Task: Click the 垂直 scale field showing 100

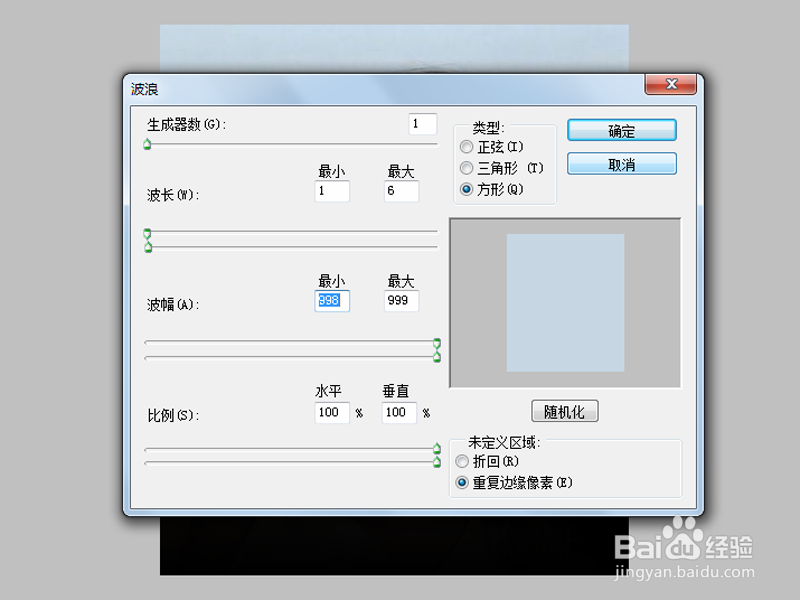Action: tap(398, 412)
